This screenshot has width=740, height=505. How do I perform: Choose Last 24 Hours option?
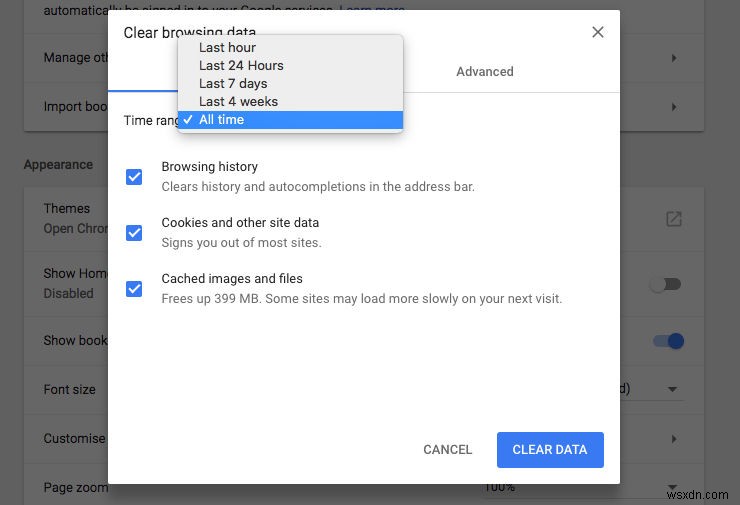[x=241, y=65]
